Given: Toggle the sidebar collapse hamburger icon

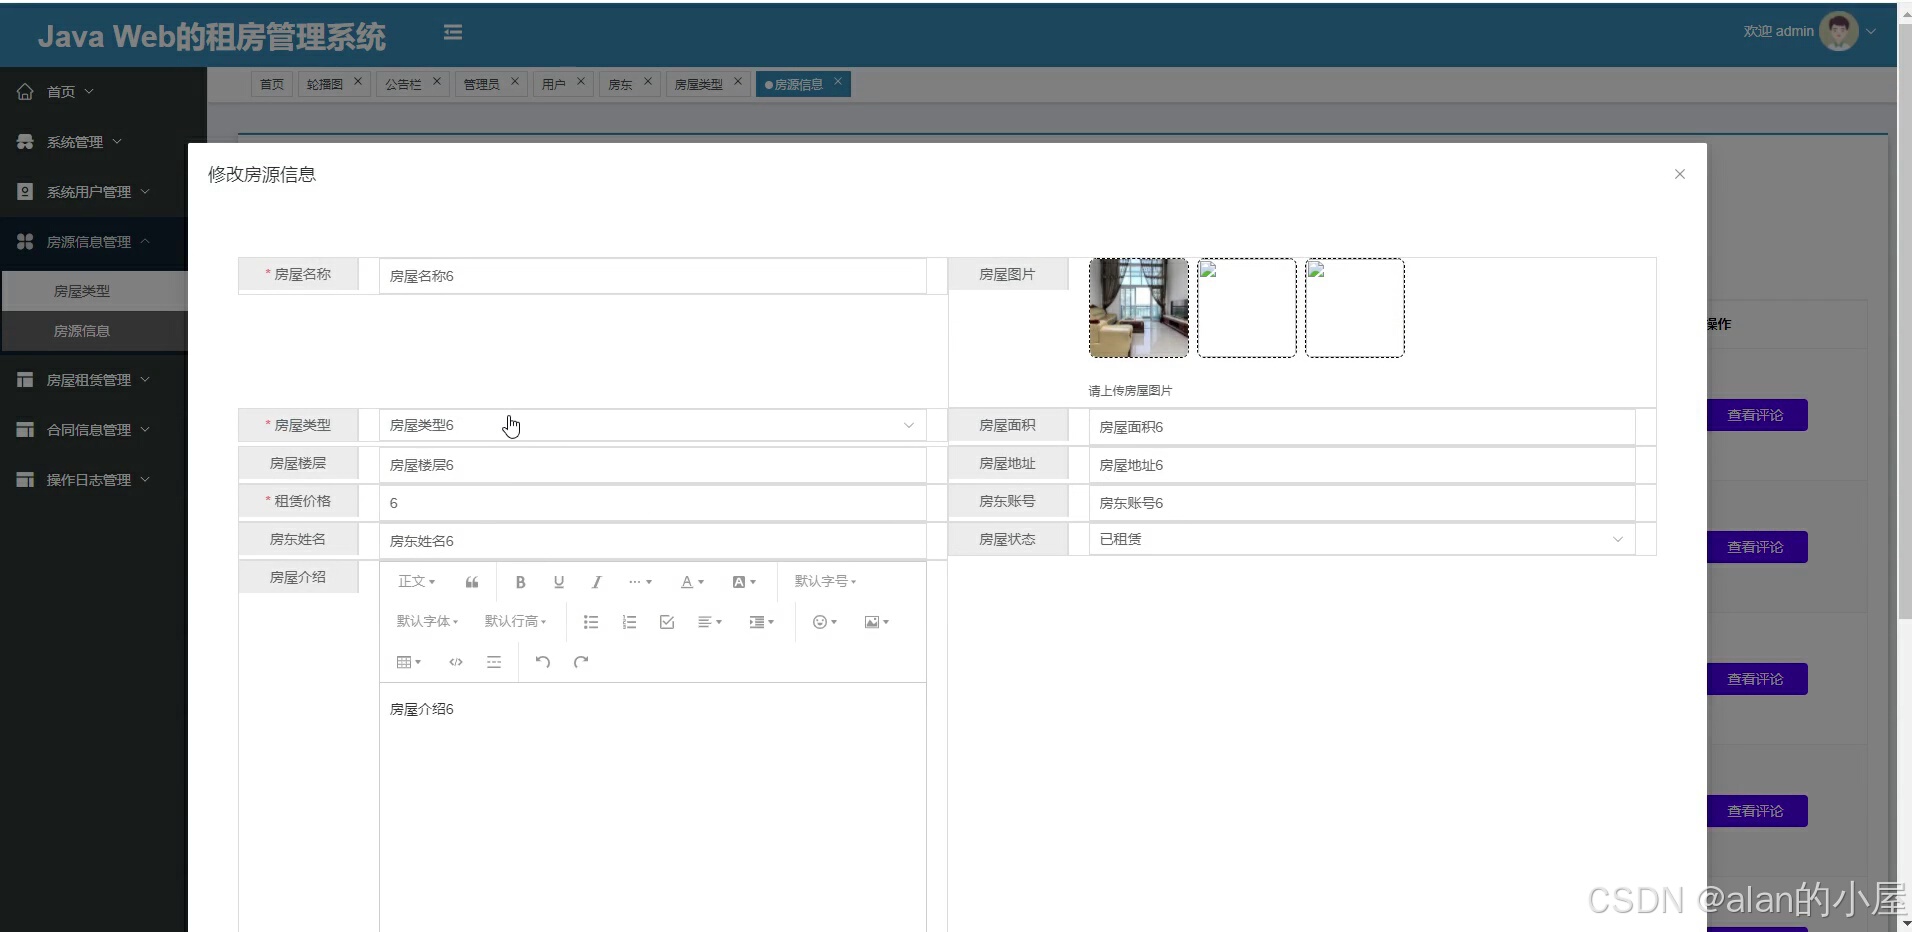Looking at the screenshot, I should click(453, 32).
